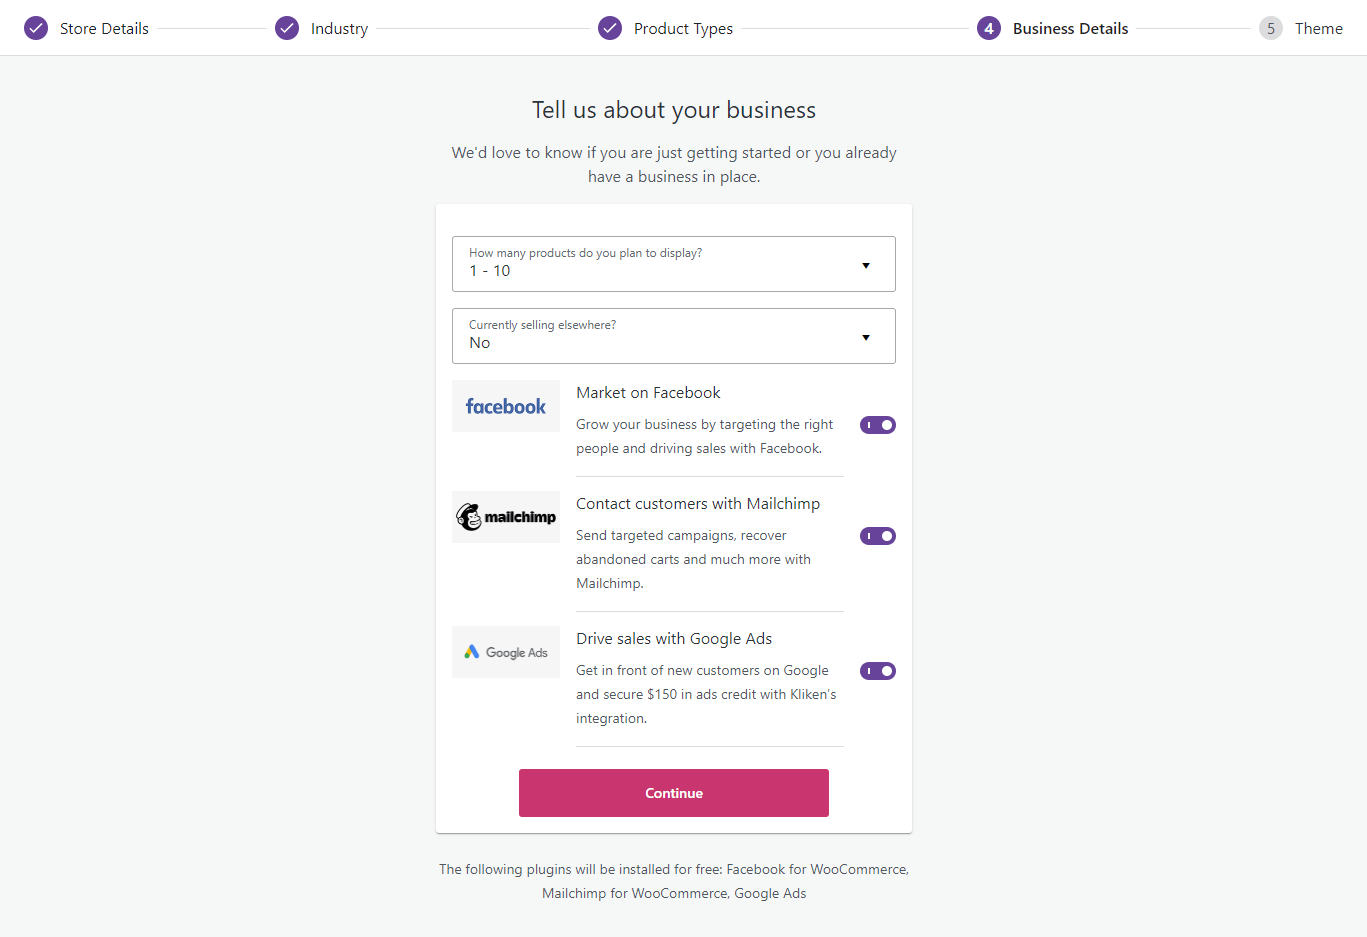Click the Market on Facebook heading
This screenshot has width=1367, height=937.
(648, 393)
